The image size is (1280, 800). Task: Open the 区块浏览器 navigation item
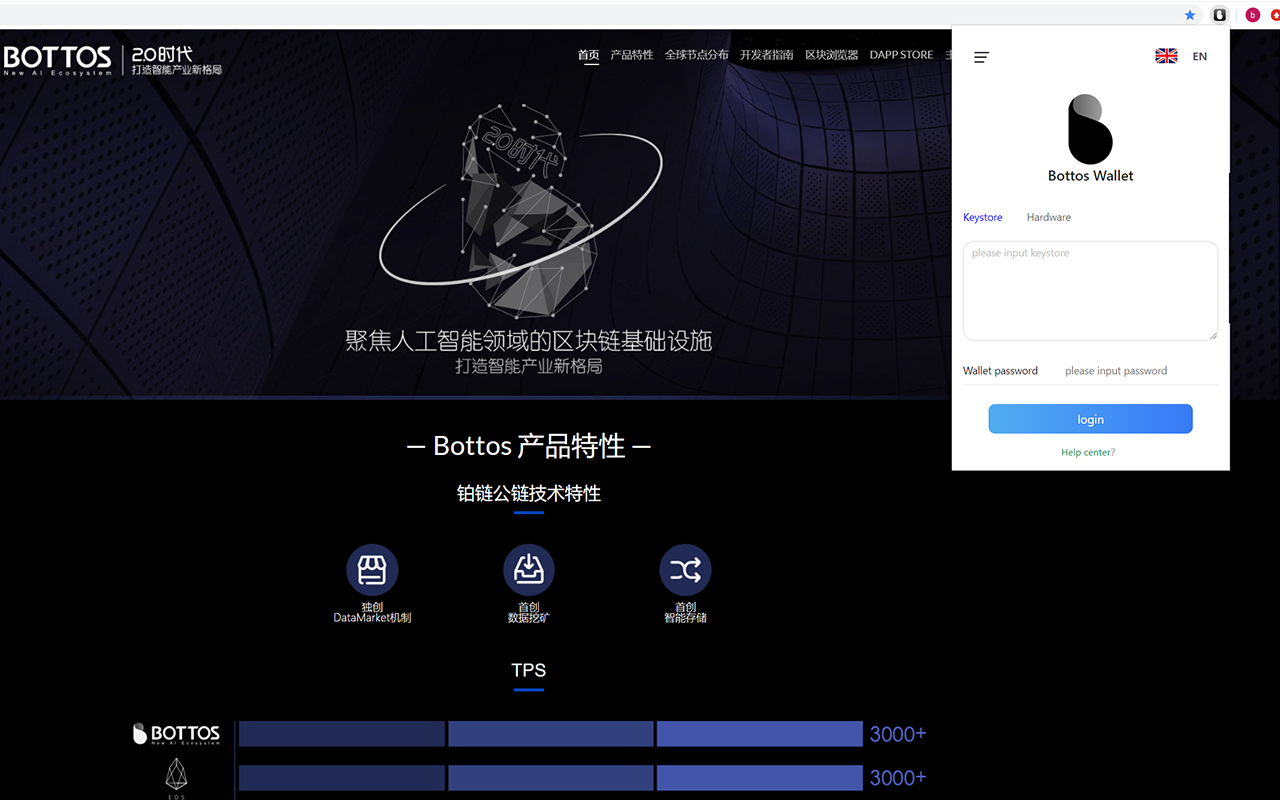tap(831, 55)
